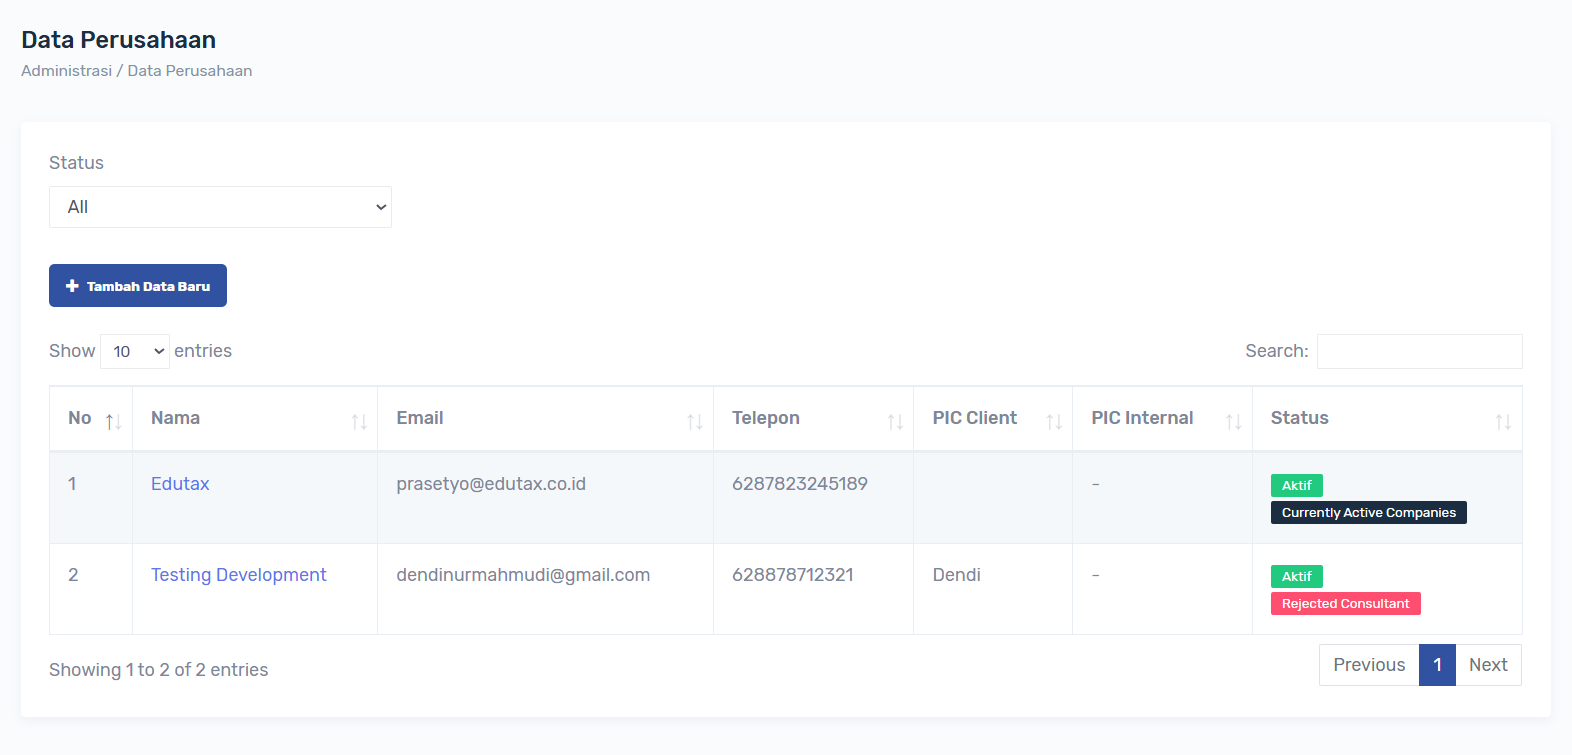Click Telepon column sort arrows
The image size is (1572, 755).
pos(895,422)
